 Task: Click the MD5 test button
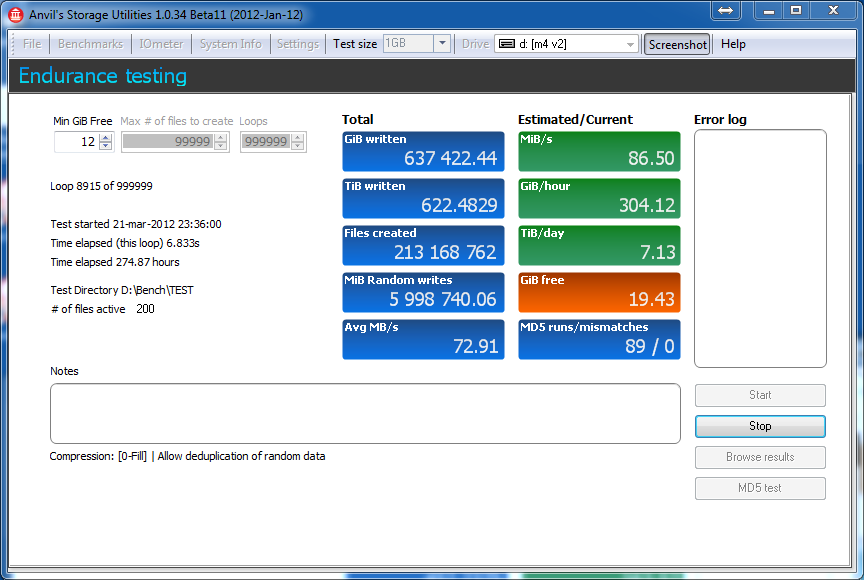point(760,488)
